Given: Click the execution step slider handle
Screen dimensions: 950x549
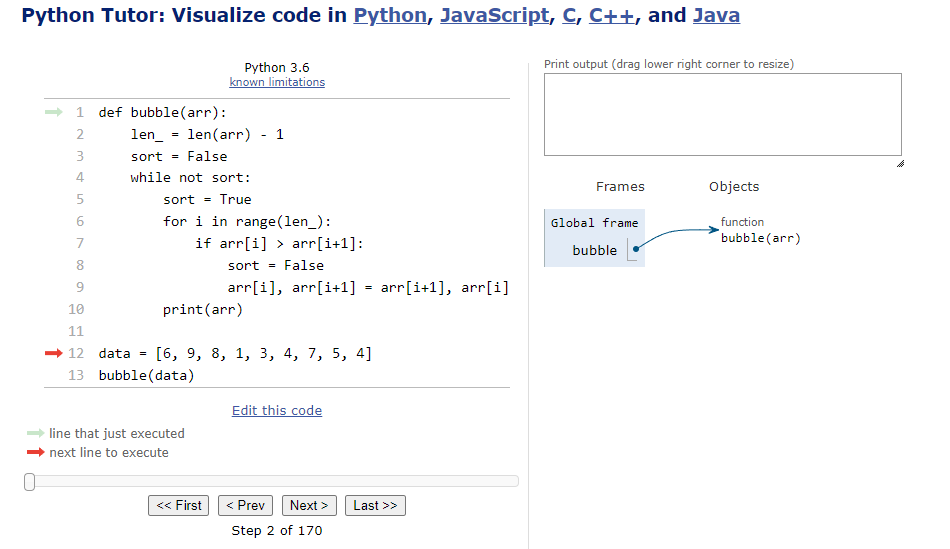Looking at the screenshot, I should coord(30,482).
